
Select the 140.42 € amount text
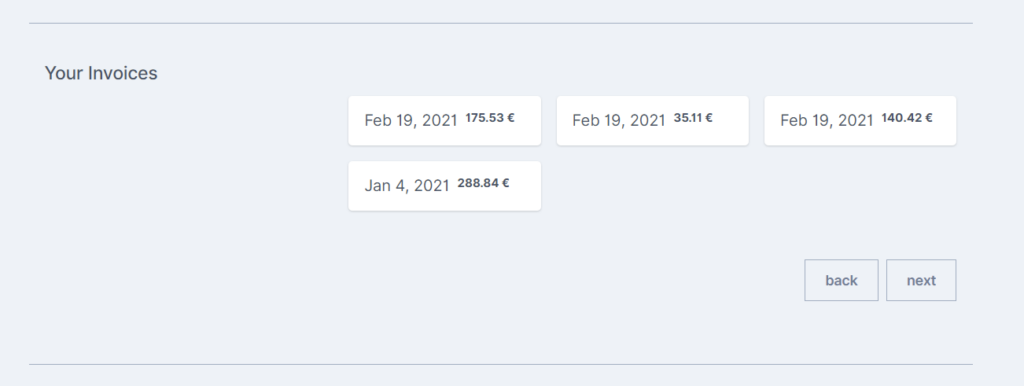906,118
